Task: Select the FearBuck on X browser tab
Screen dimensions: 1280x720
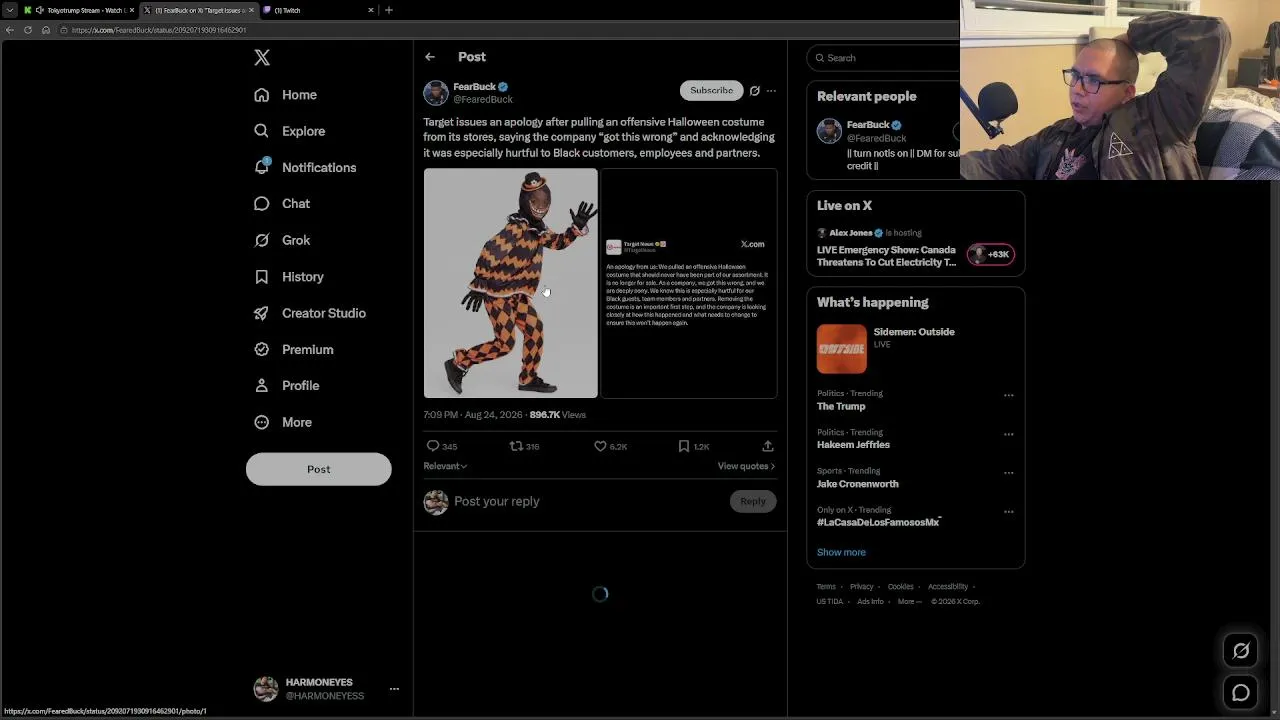Action: click(198, 10)
